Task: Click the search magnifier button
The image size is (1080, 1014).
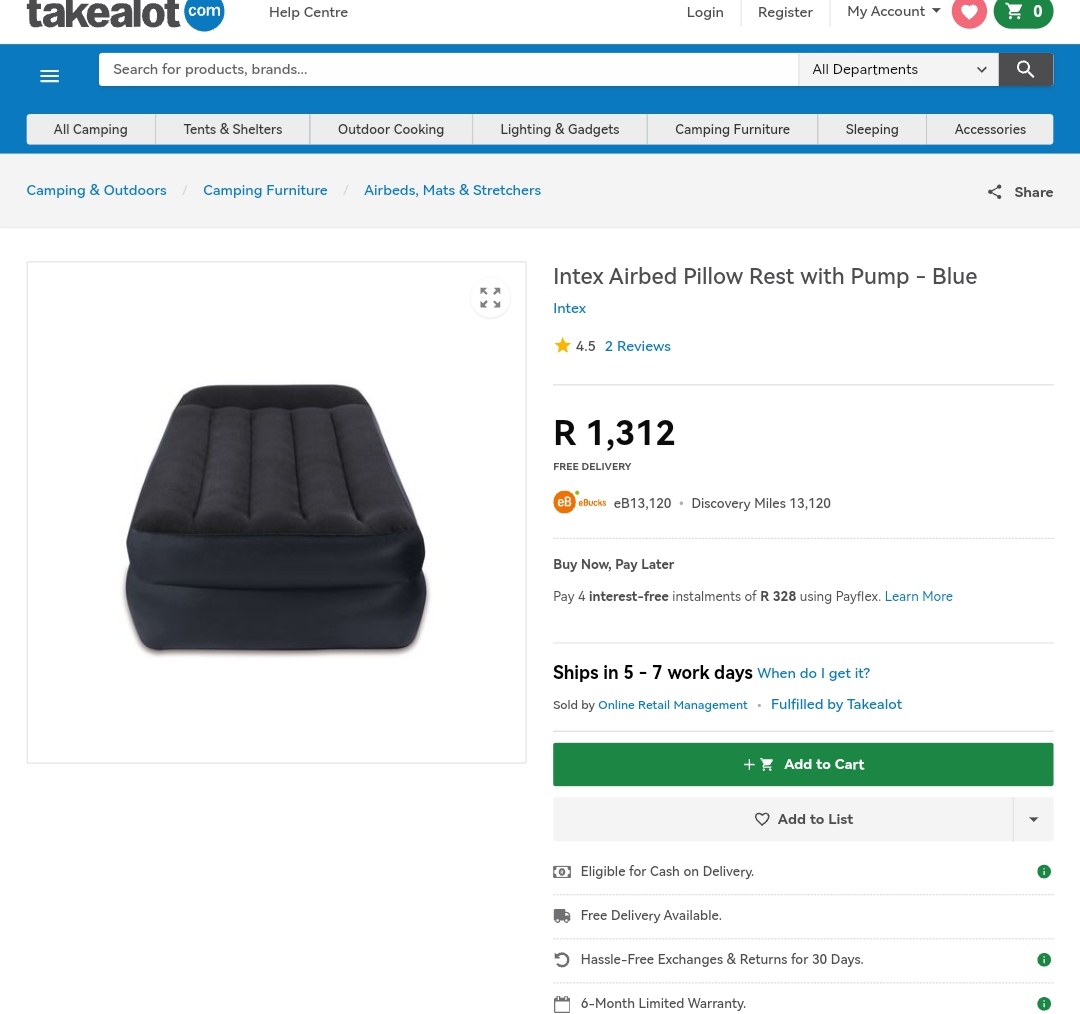Action: [1025, 69]
